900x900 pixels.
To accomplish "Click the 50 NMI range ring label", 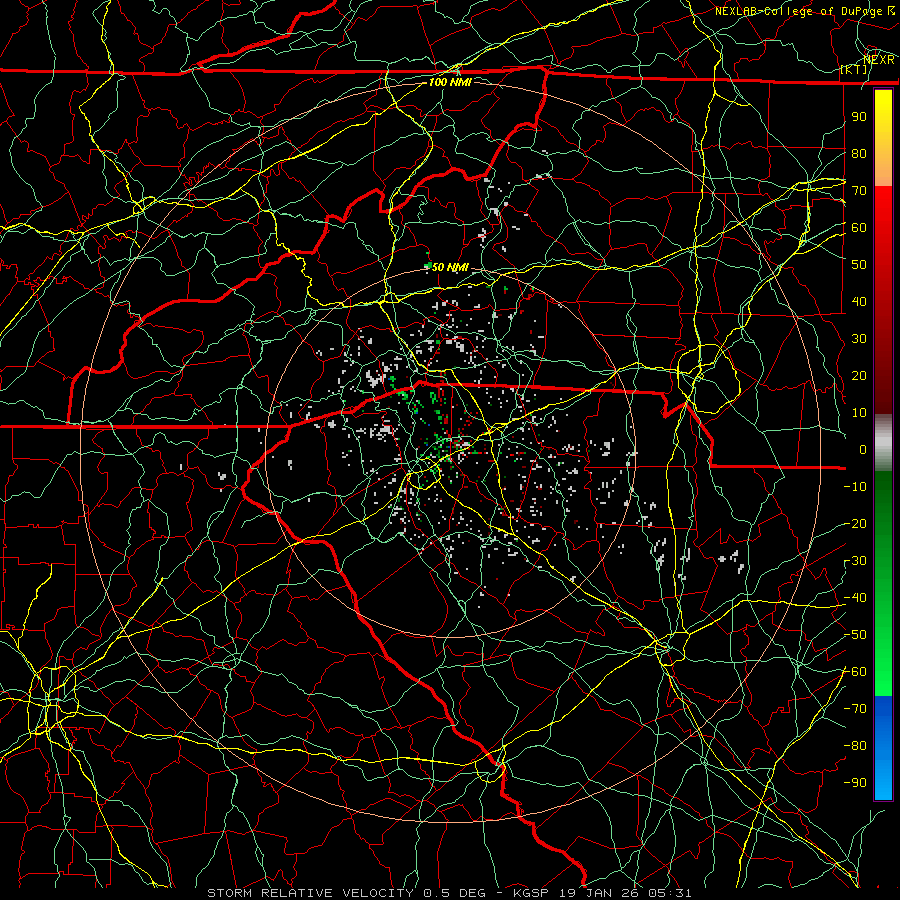I will (450, 267).
